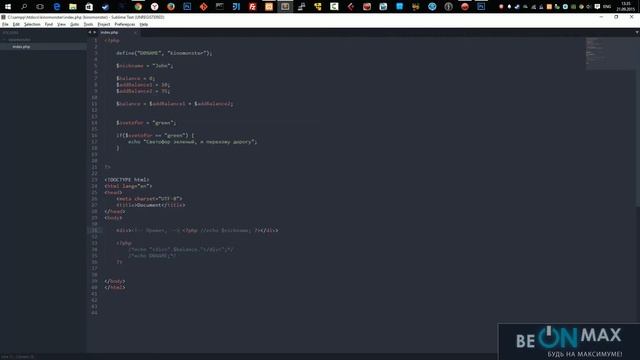
Task: Open the orange Git diamond icon
Action: (x=204, y=7)
